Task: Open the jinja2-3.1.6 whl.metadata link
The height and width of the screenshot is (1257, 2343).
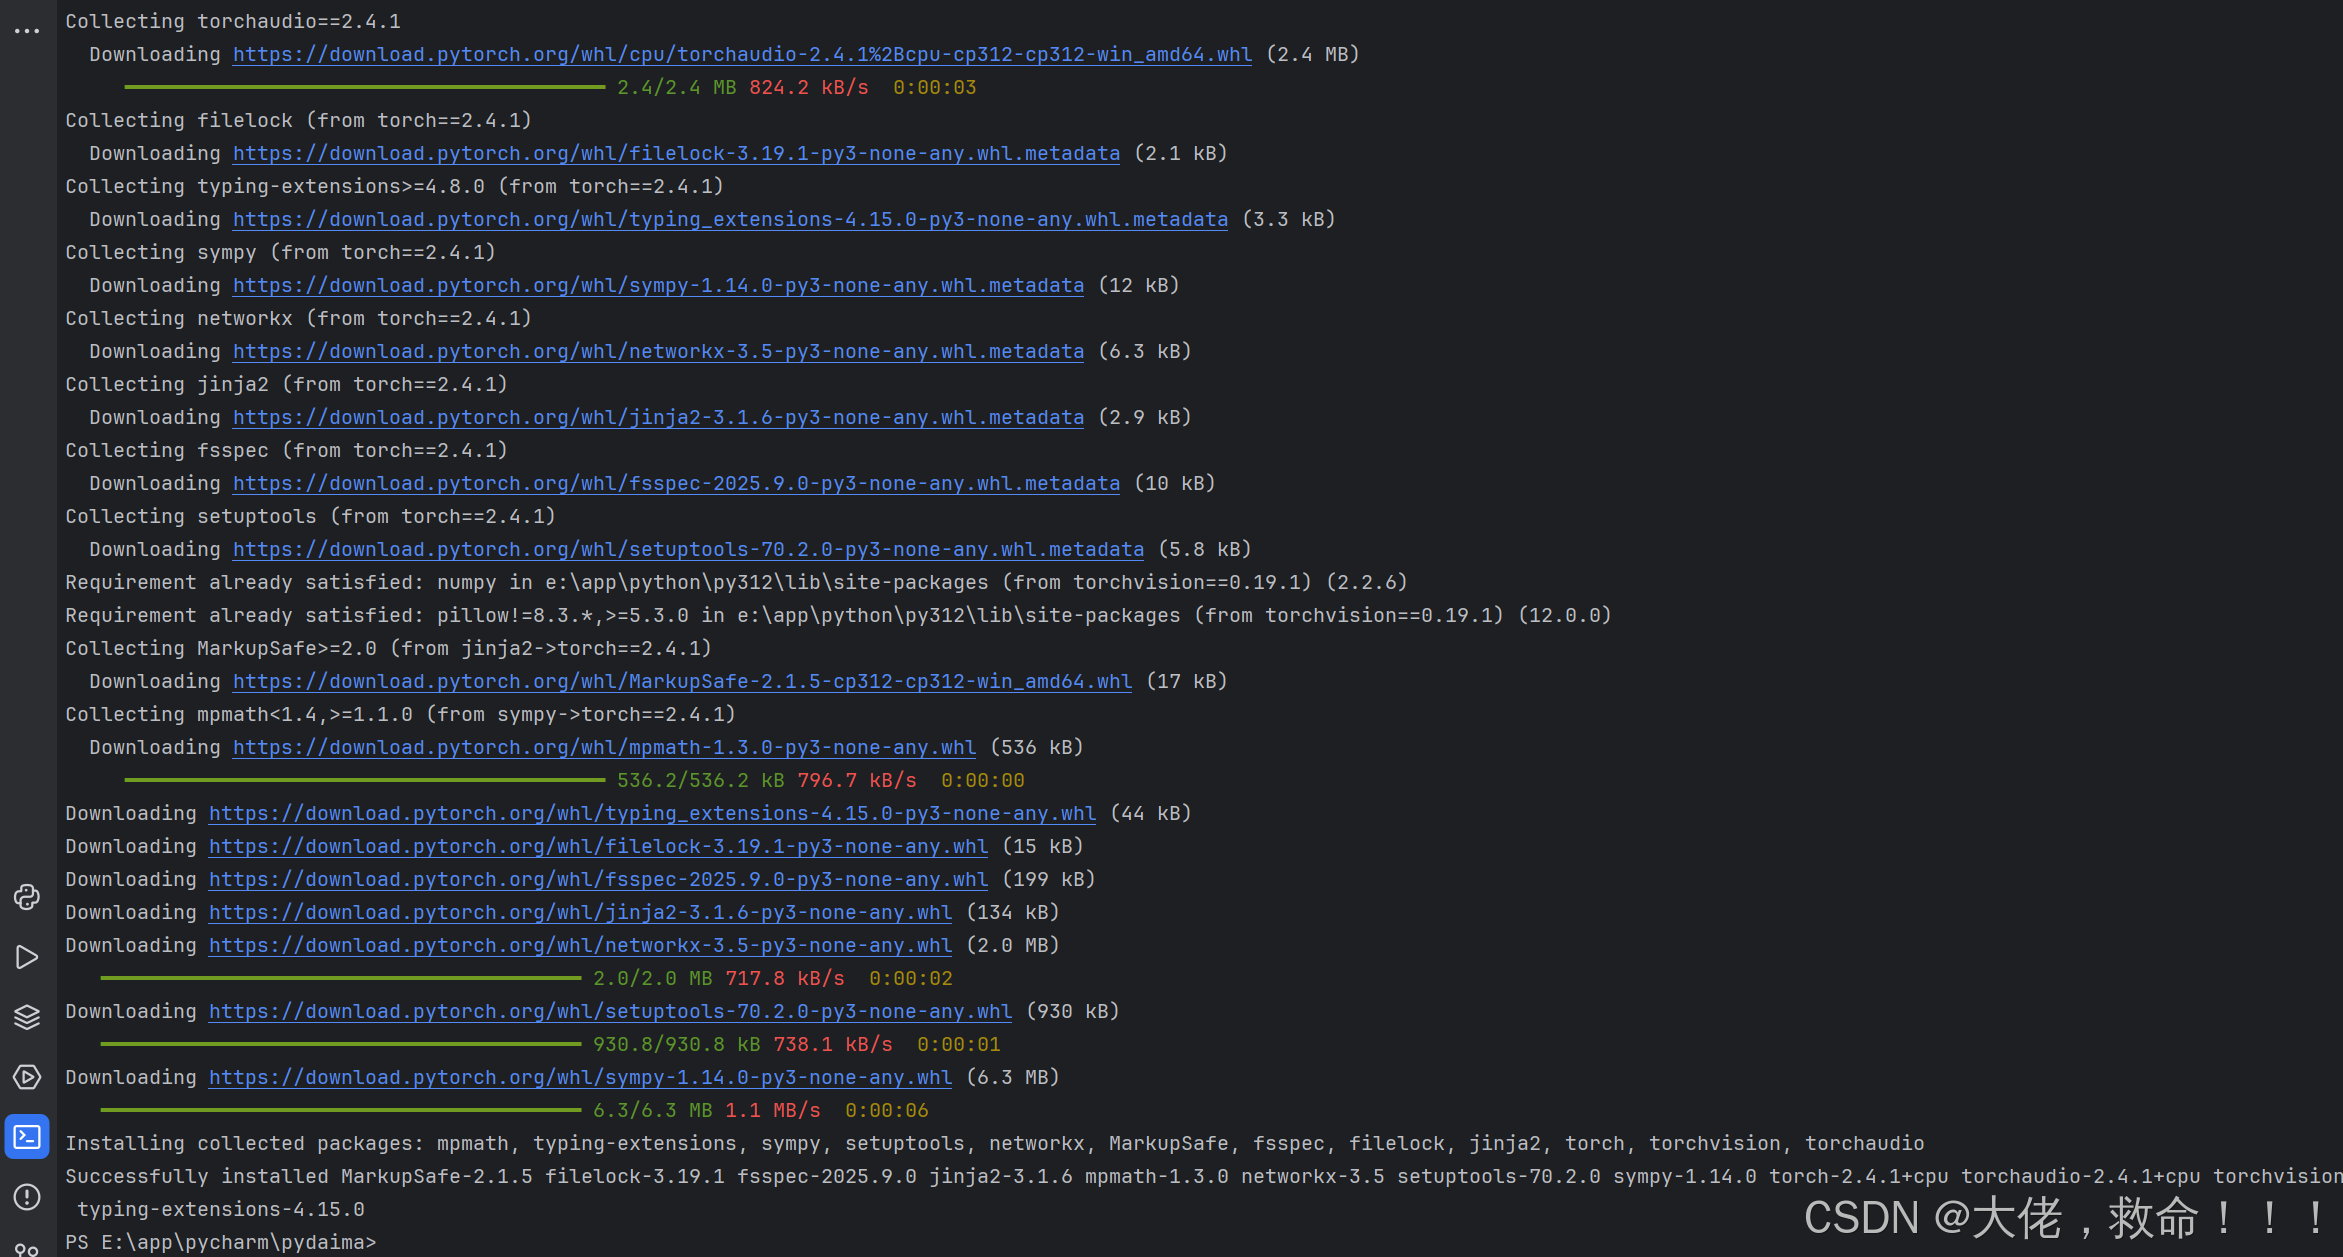Action: point(657,418)
